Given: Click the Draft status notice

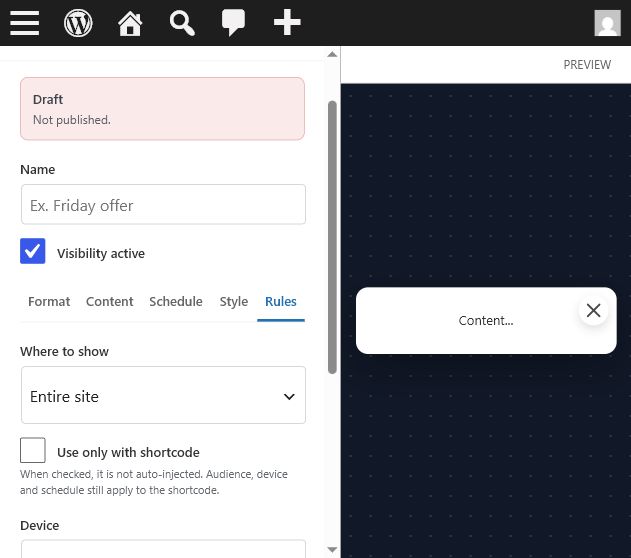Looking at the screenshot, I should pos(163,109).
